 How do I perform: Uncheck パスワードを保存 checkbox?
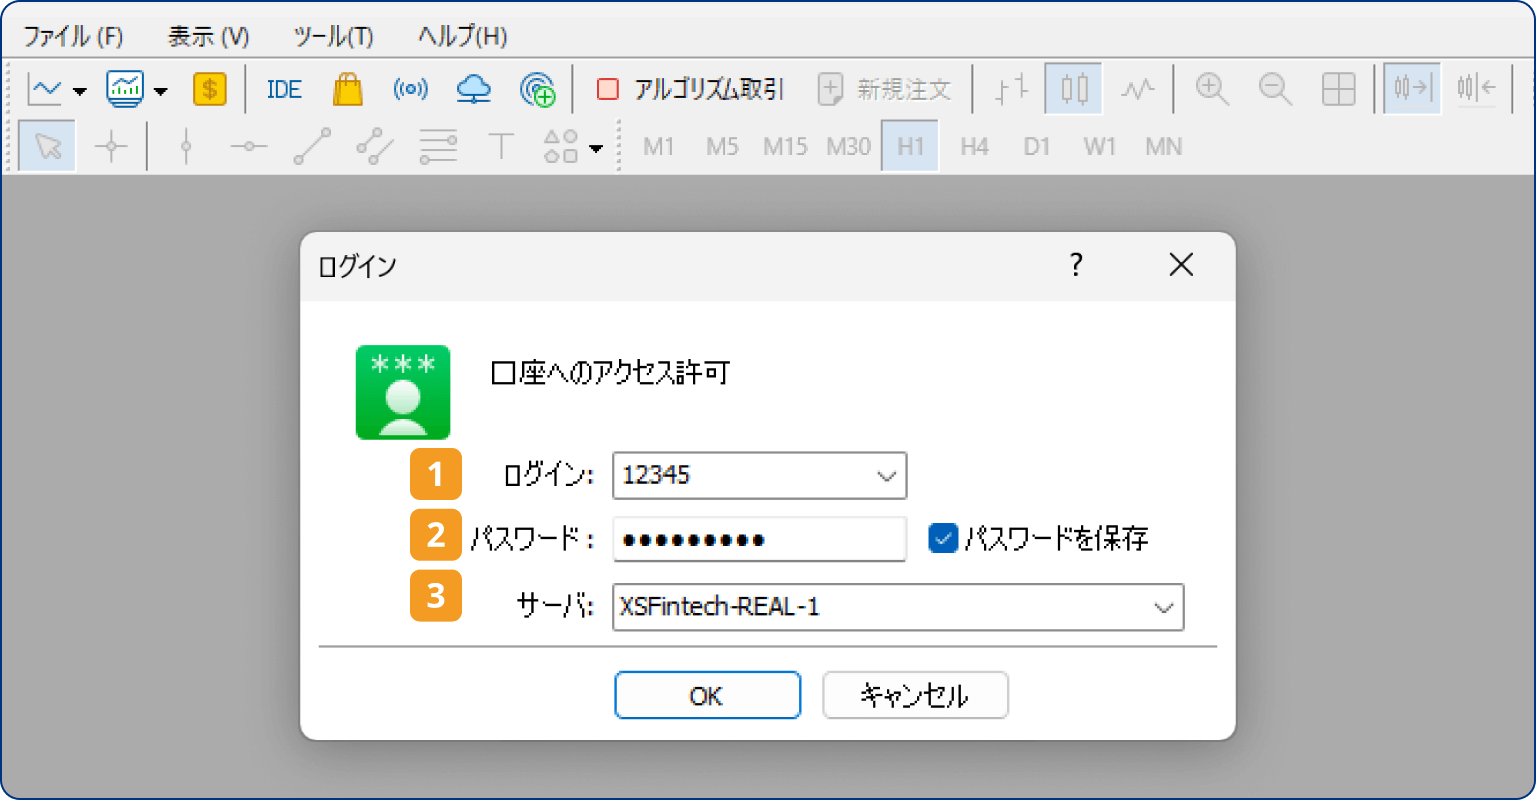click(943, 538)
